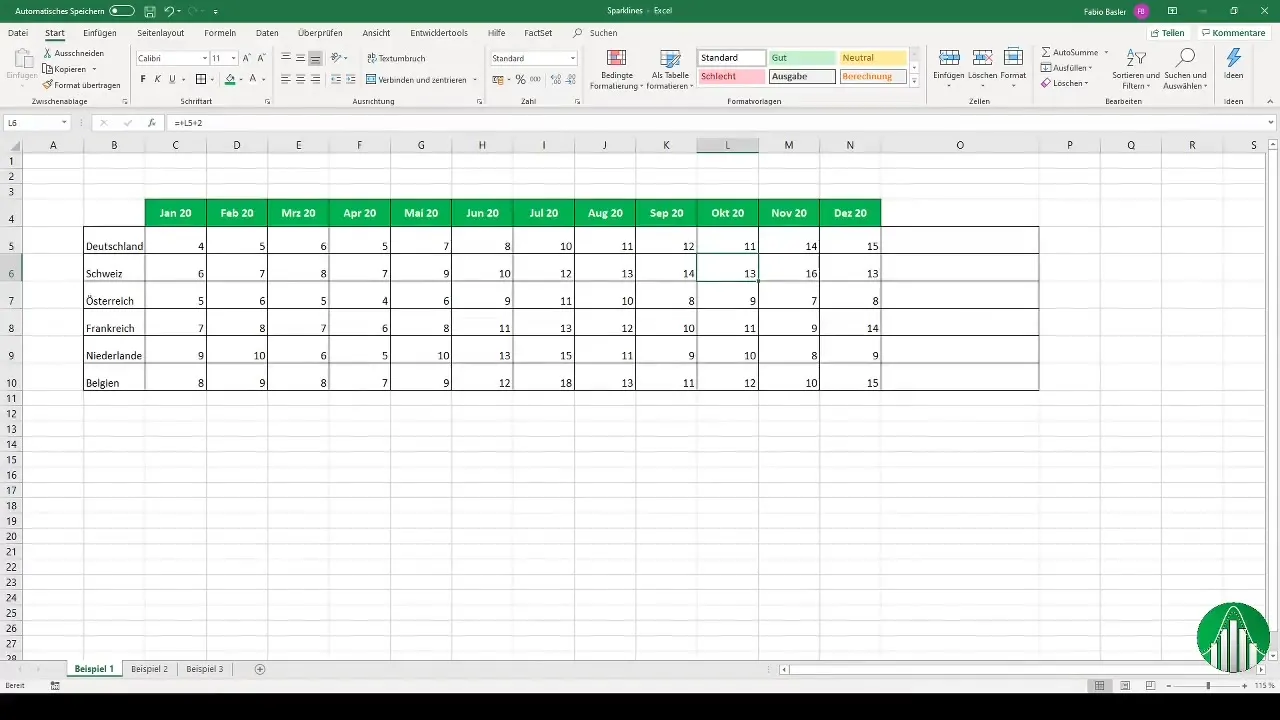Open Sortieren und Filtern menu
The image size is (1280, 720).
1135,69
